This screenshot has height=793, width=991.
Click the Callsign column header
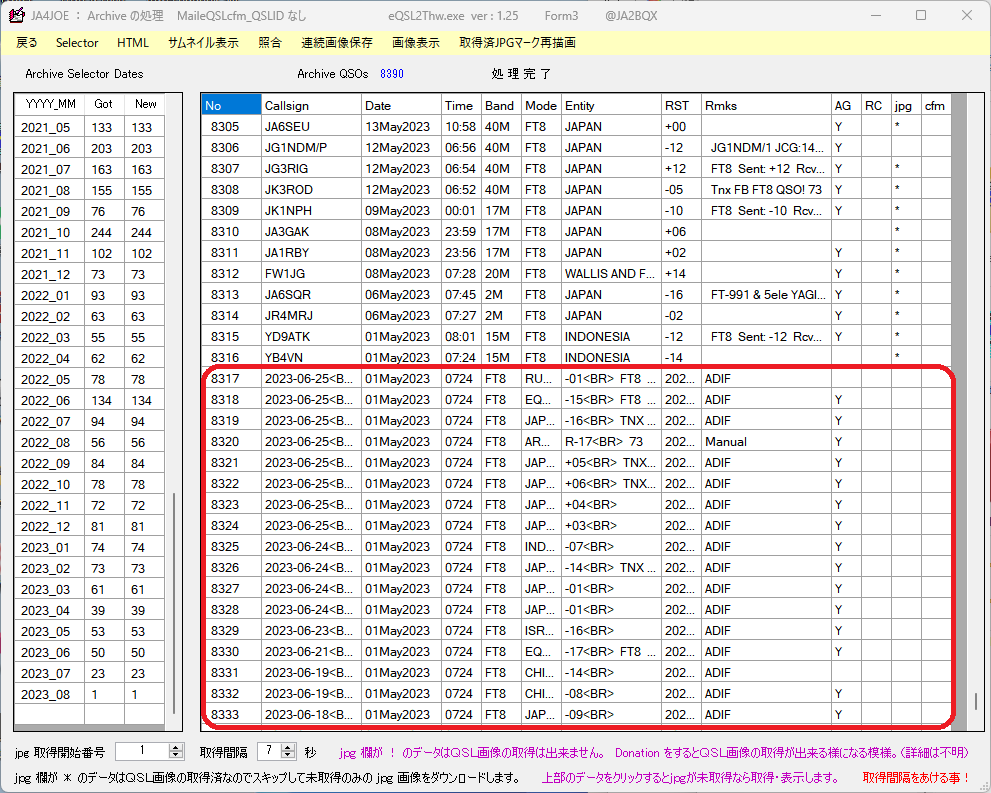[x=311, y=106]
